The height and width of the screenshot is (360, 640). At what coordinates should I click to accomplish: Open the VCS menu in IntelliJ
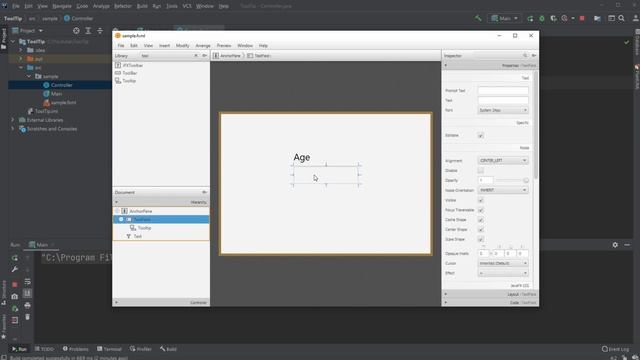click(187, 6)
